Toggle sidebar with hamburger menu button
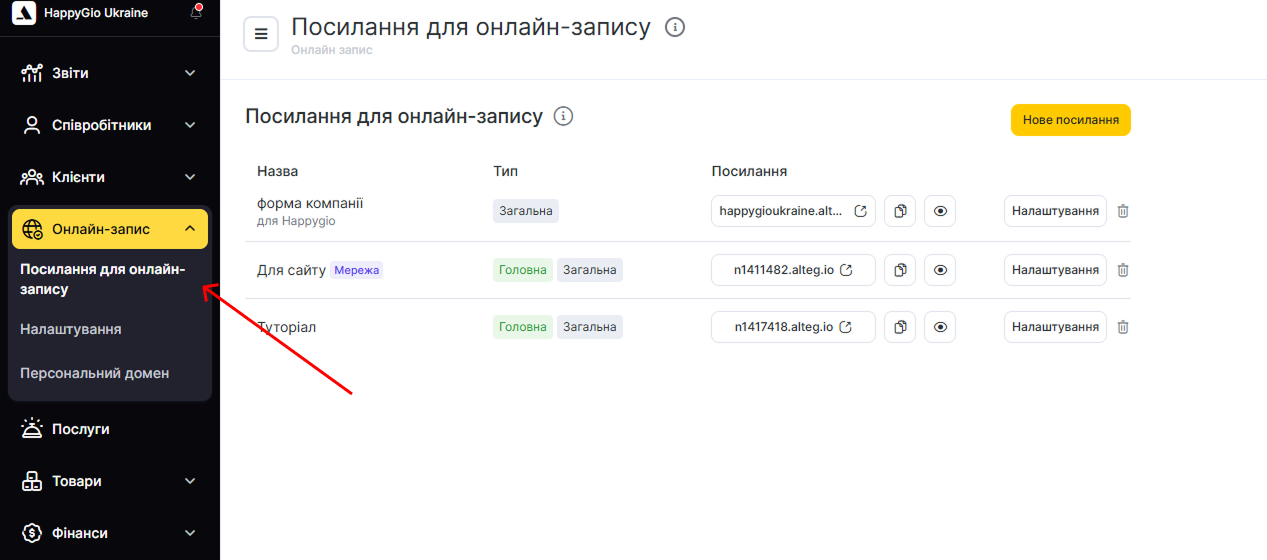This screenshot has height=560, width=1267. click(261, 35)
